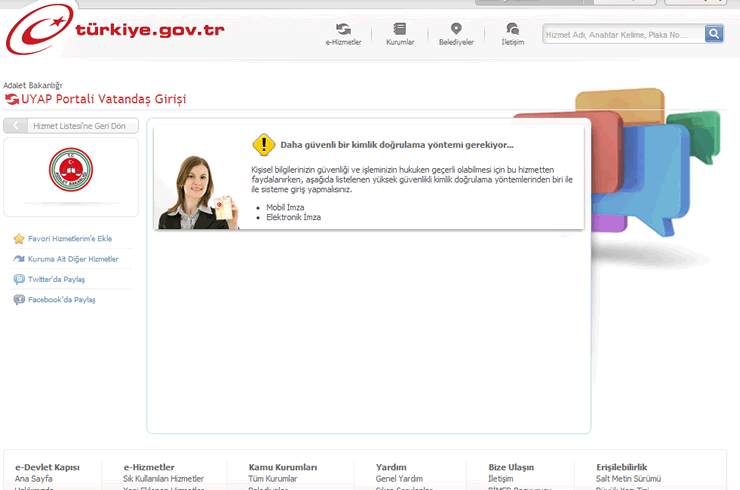
Task: Click the star icon for Favori Hizmetlerim
Action: 19,239
